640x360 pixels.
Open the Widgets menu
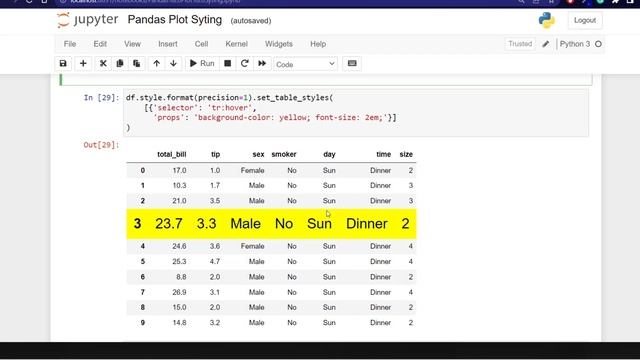[279, 44]
